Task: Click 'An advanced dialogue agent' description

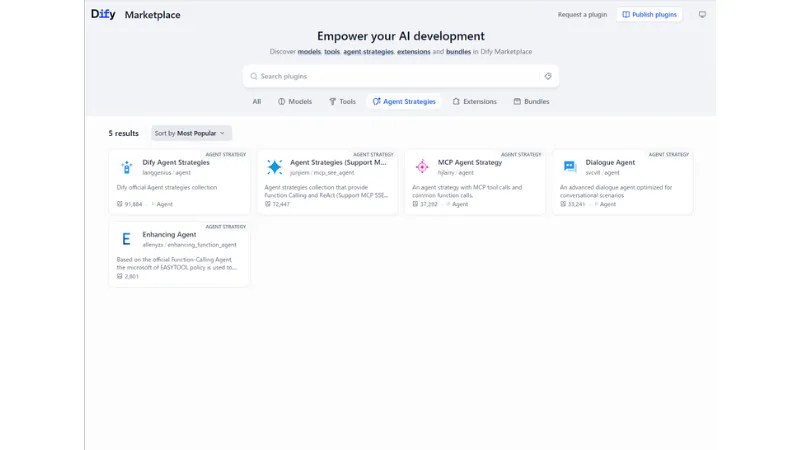Action: click(x=616, y=191)
